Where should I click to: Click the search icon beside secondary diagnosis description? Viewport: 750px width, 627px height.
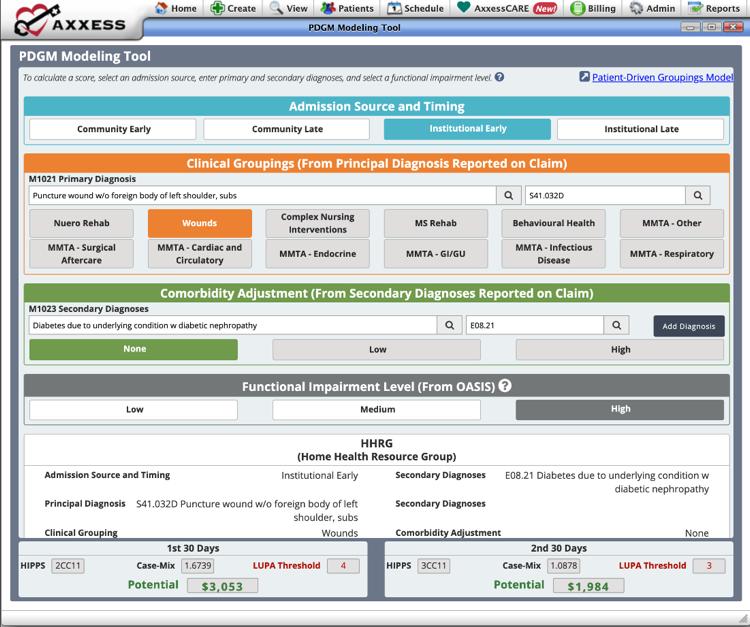click(x=450, y=325)
